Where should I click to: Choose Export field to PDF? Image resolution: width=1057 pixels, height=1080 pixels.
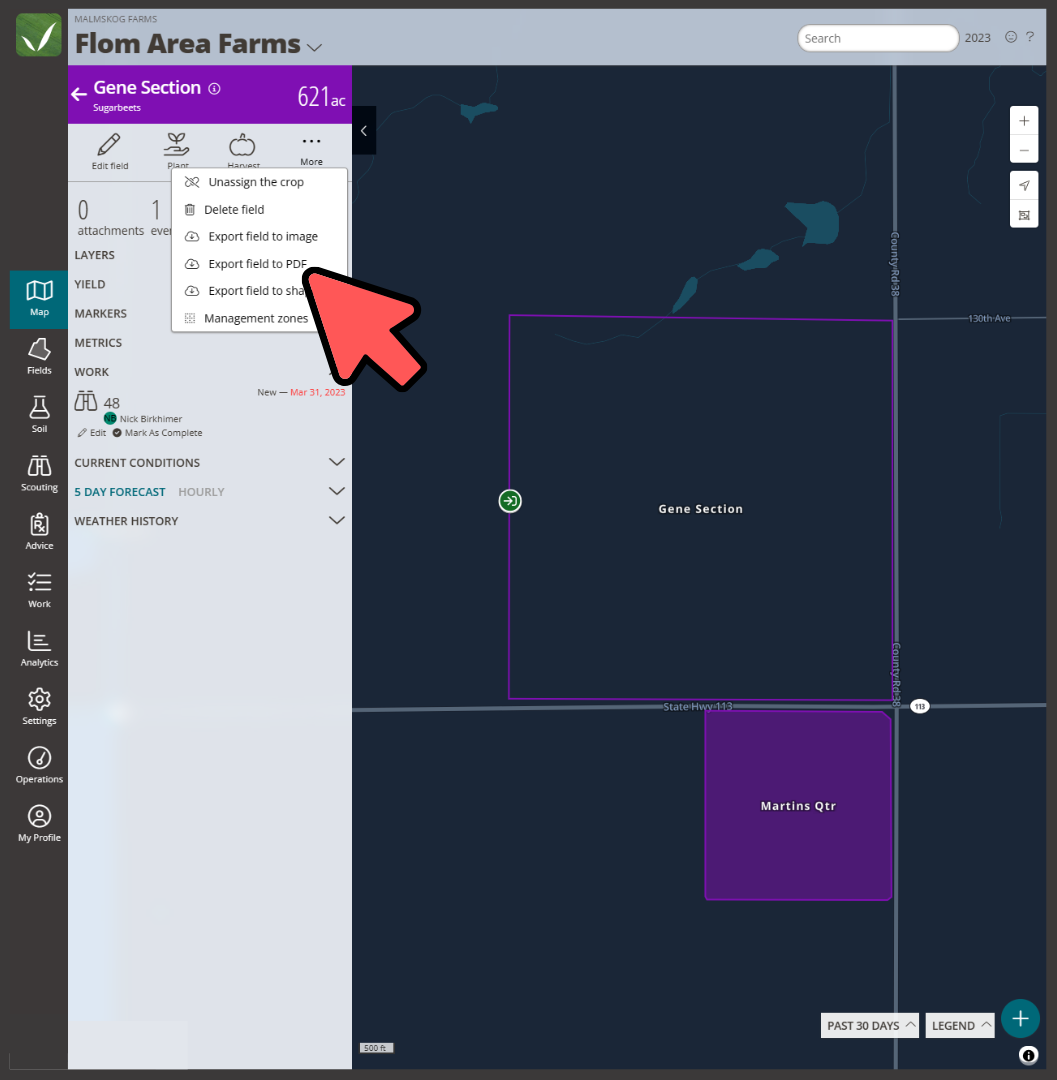(259, 264)
